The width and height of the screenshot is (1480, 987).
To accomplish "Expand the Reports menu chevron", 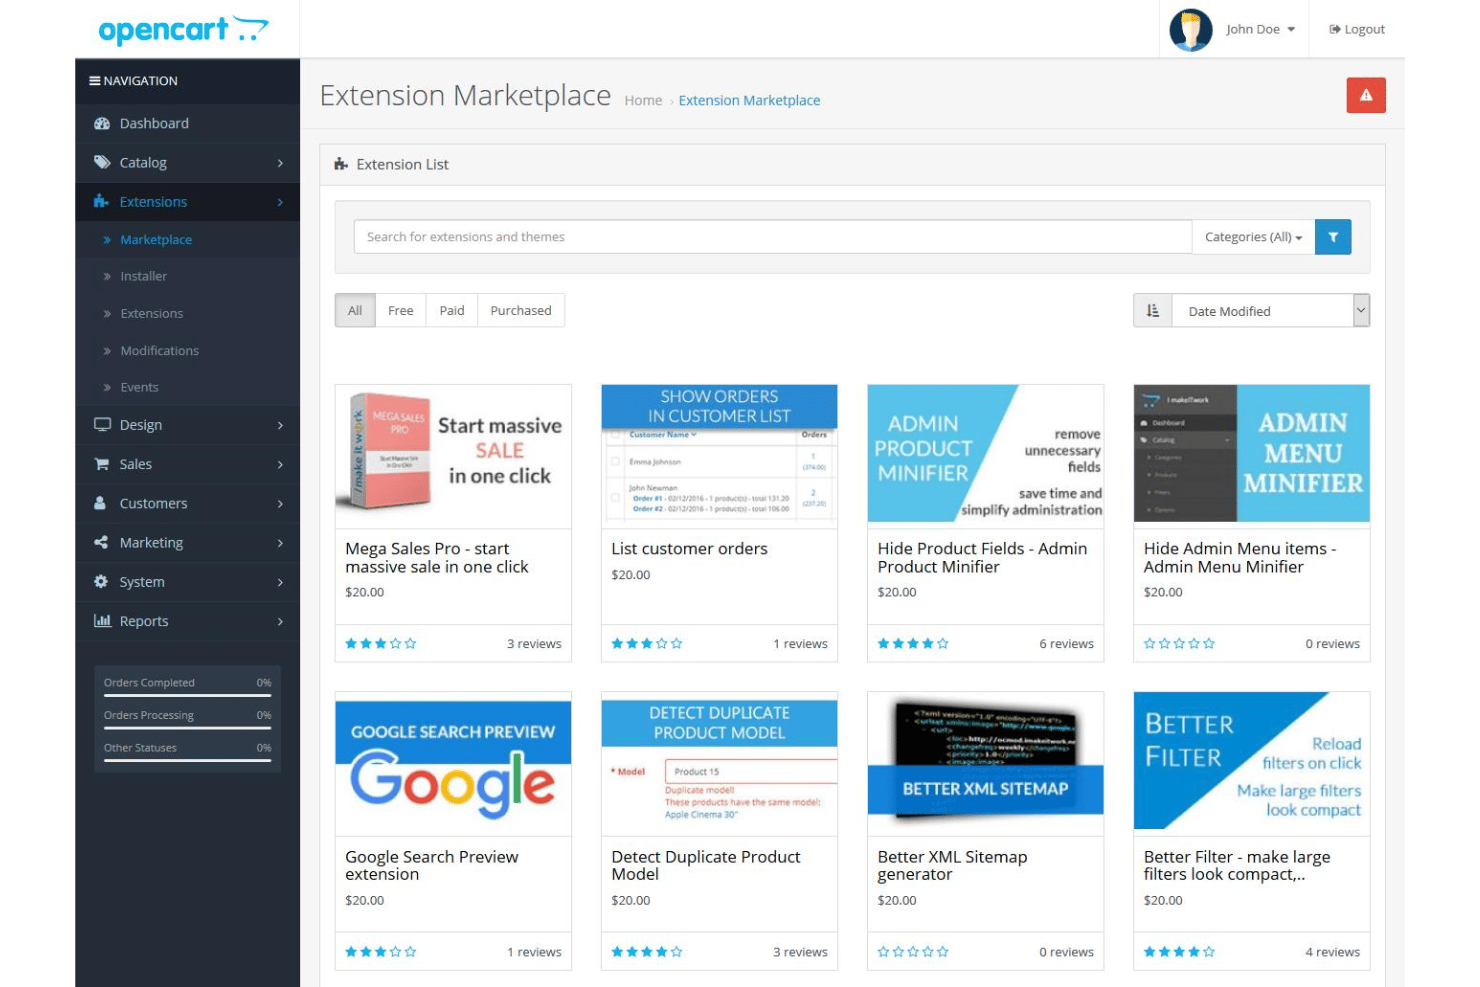I will tap(280, 621).
